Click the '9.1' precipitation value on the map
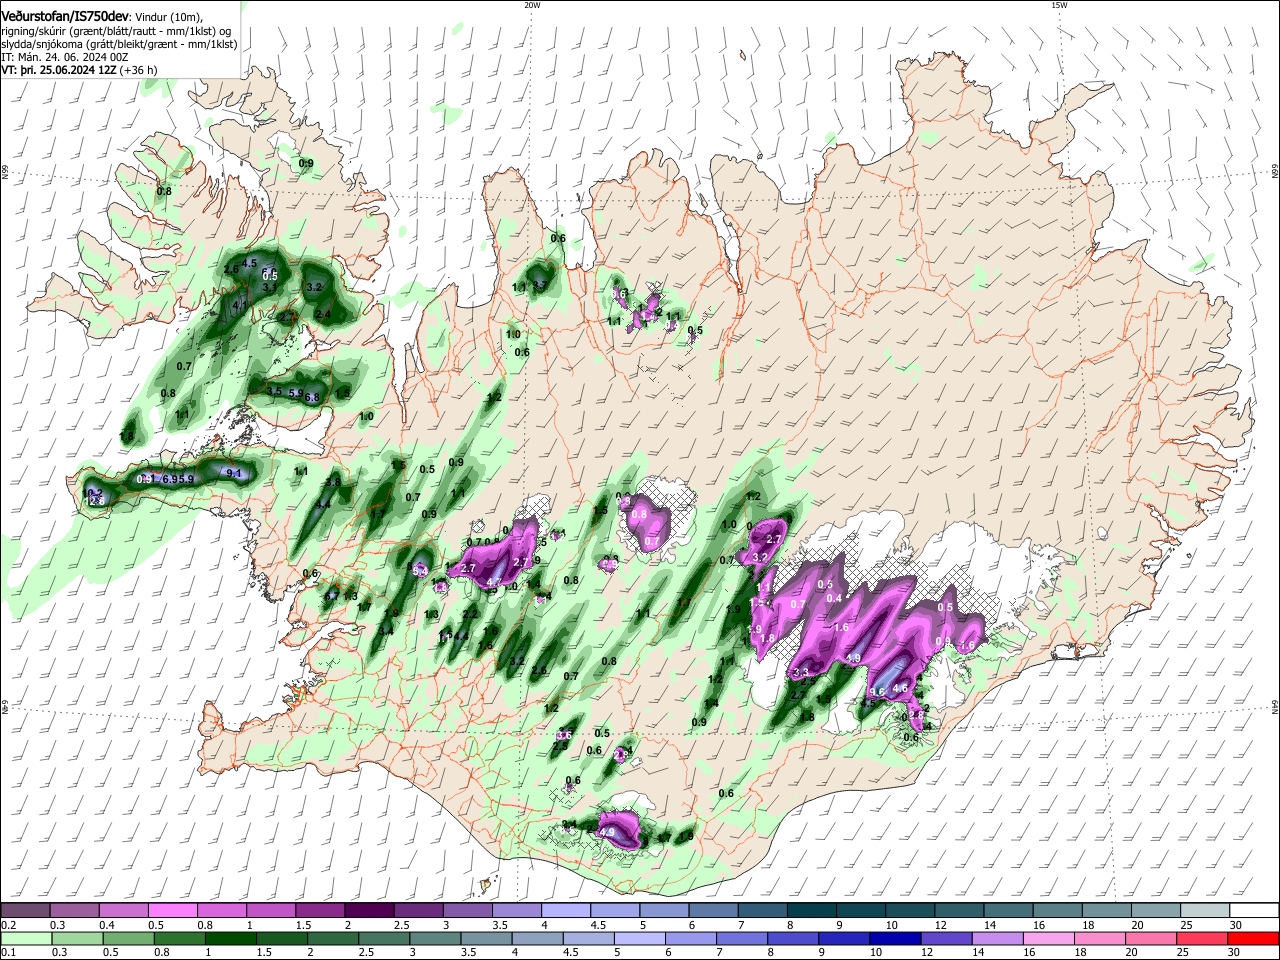Image resolution: width=1280 pixels, height=960 pixels. pos(235,473)
